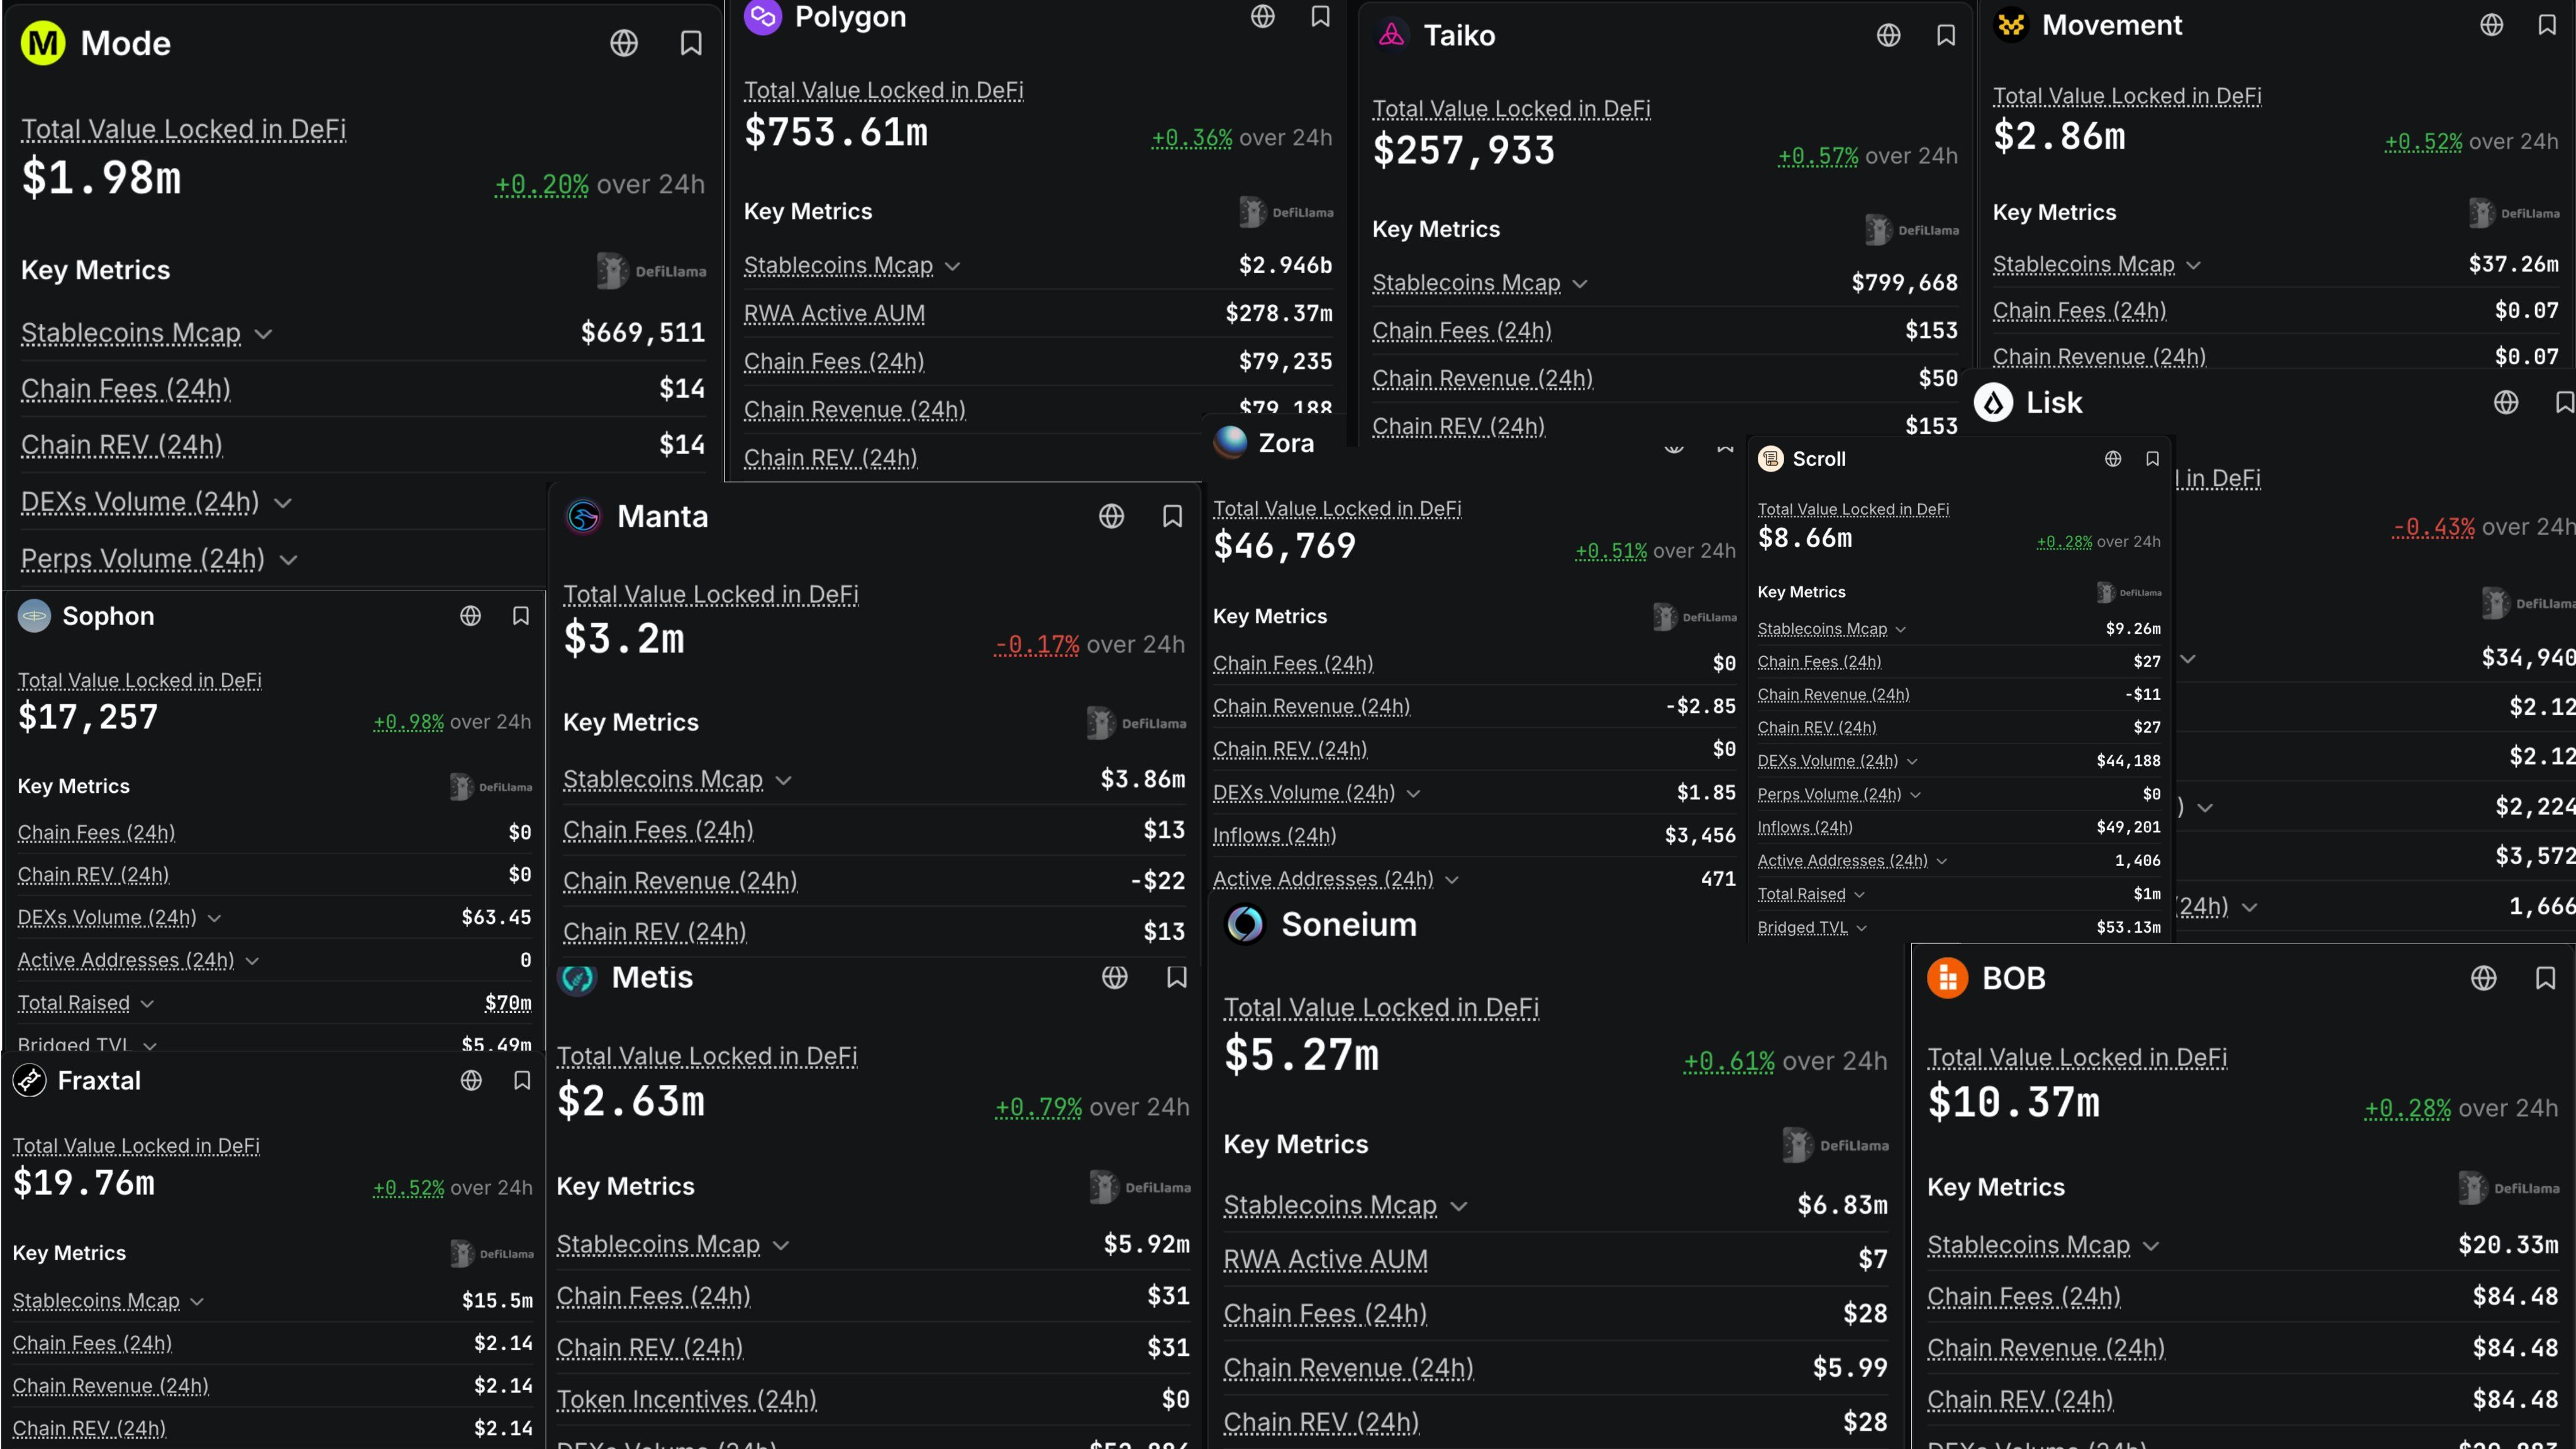
Task: Click the Sophon chain logo
Action: click(x=34, y=616)
